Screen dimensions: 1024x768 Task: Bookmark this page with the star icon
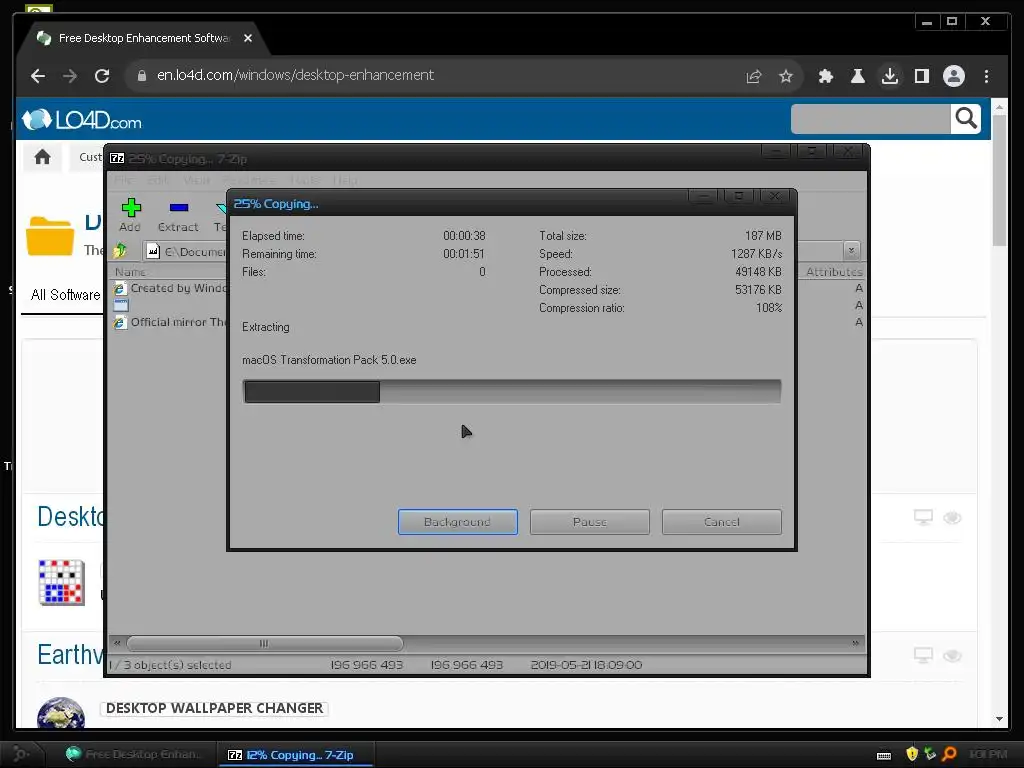tap(786, 76)
